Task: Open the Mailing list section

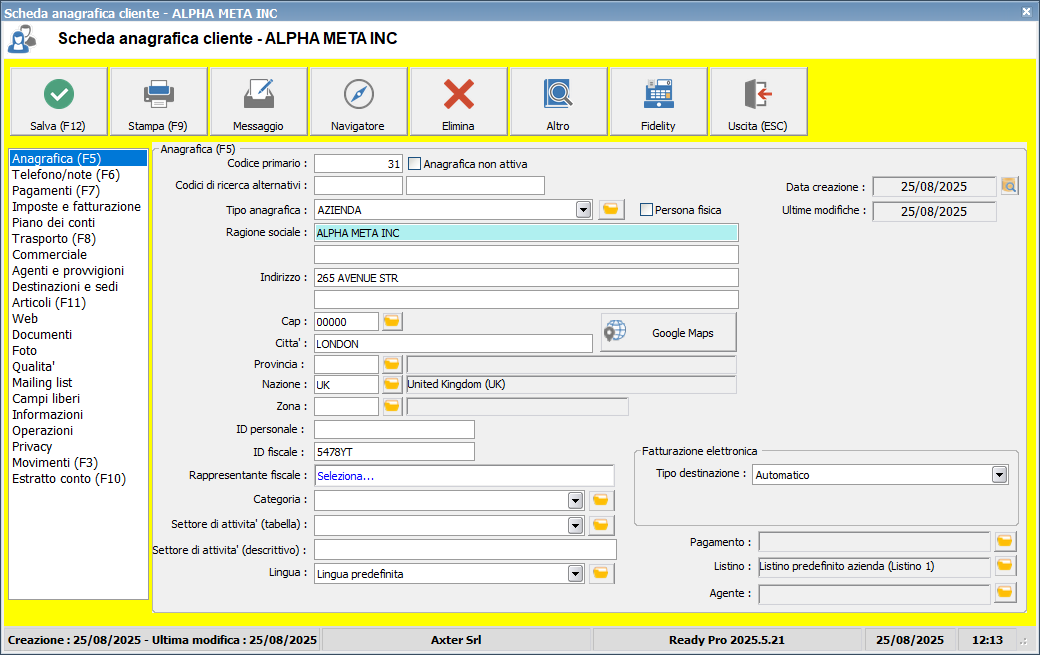Action: [78, 383]
